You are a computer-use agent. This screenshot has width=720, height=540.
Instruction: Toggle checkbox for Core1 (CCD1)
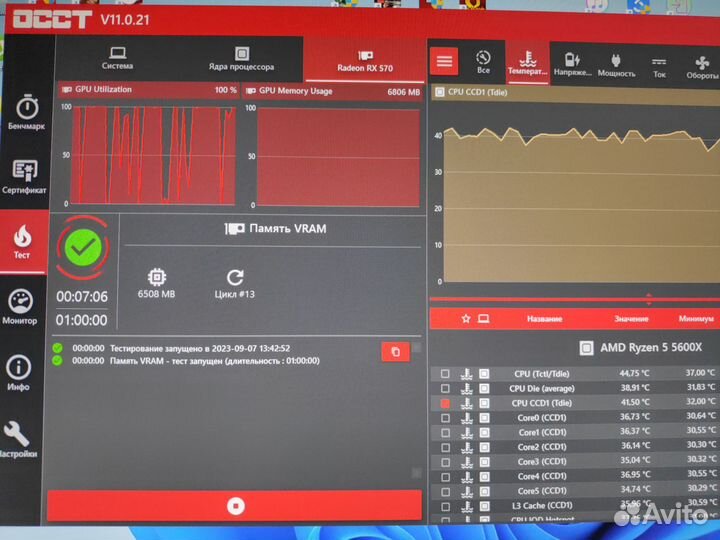[445, 433]
